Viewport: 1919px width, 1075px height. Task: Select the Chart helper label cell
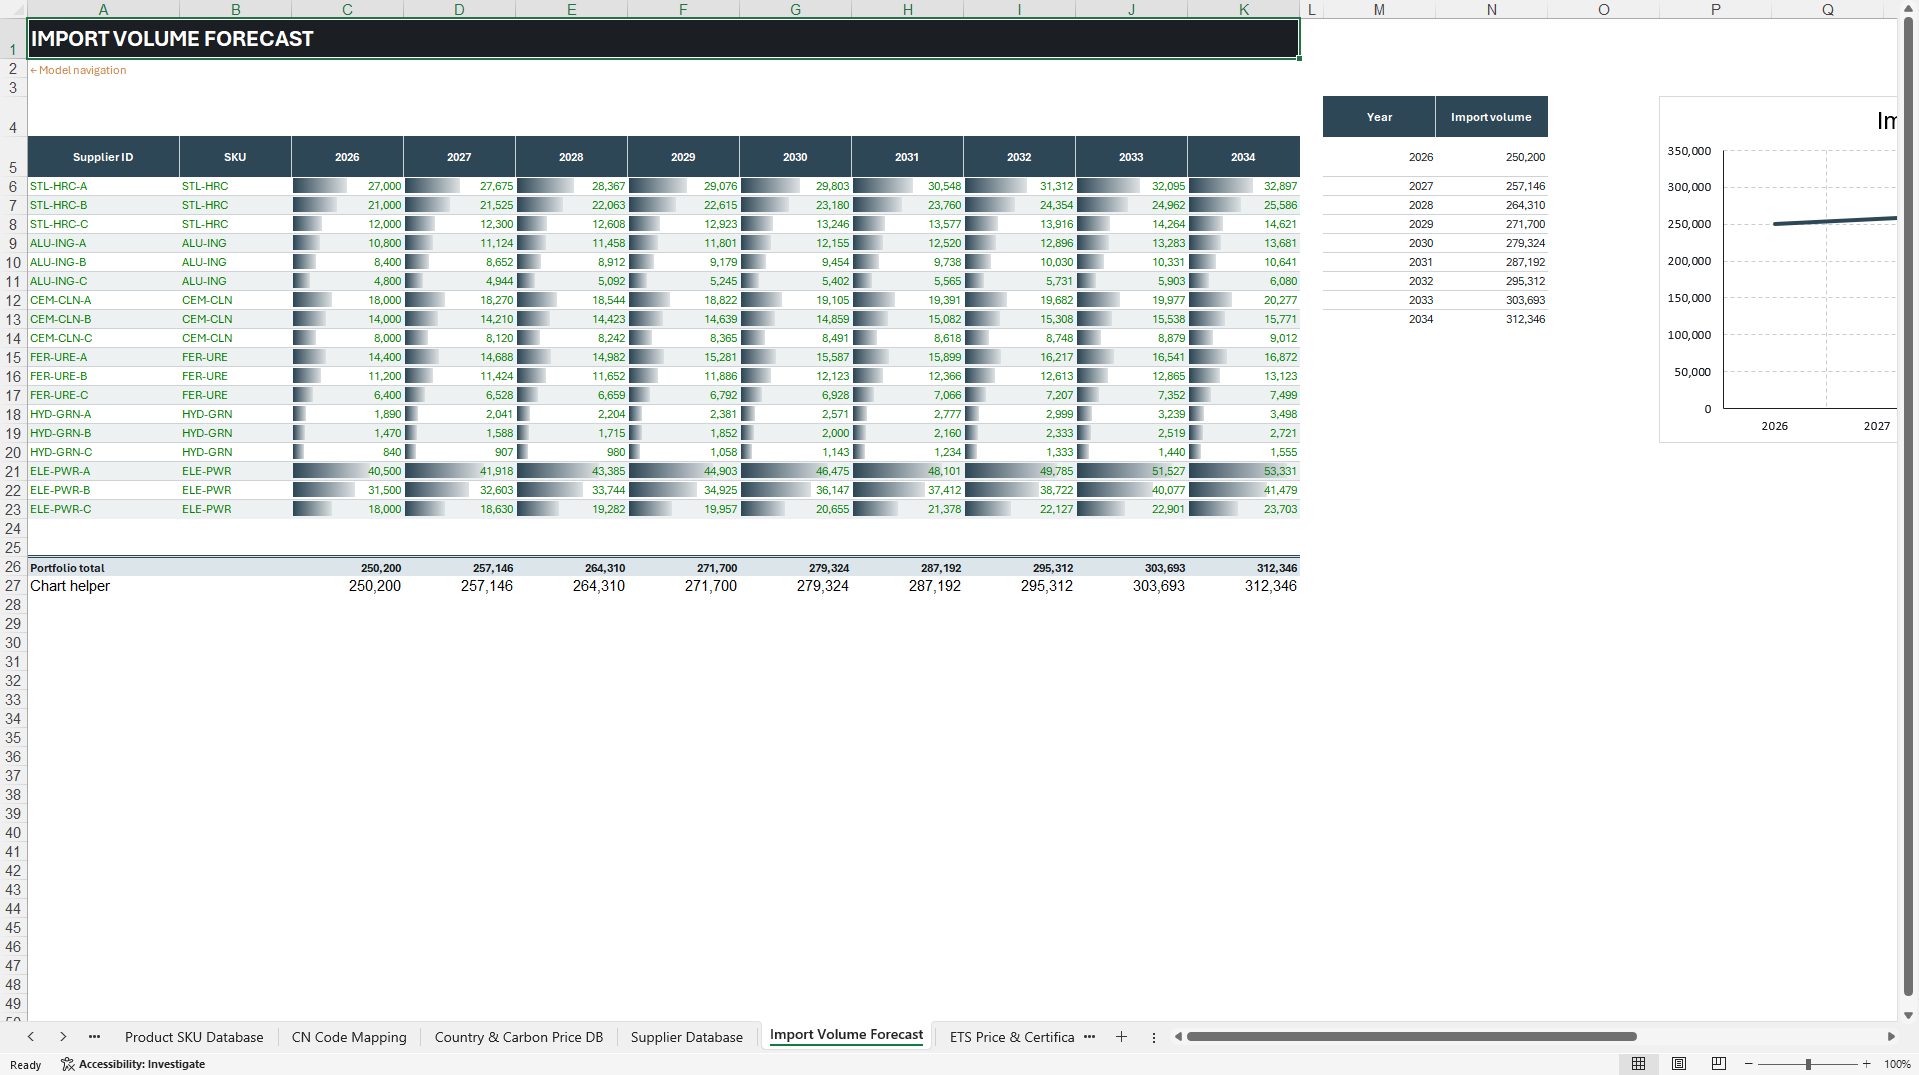103,586
